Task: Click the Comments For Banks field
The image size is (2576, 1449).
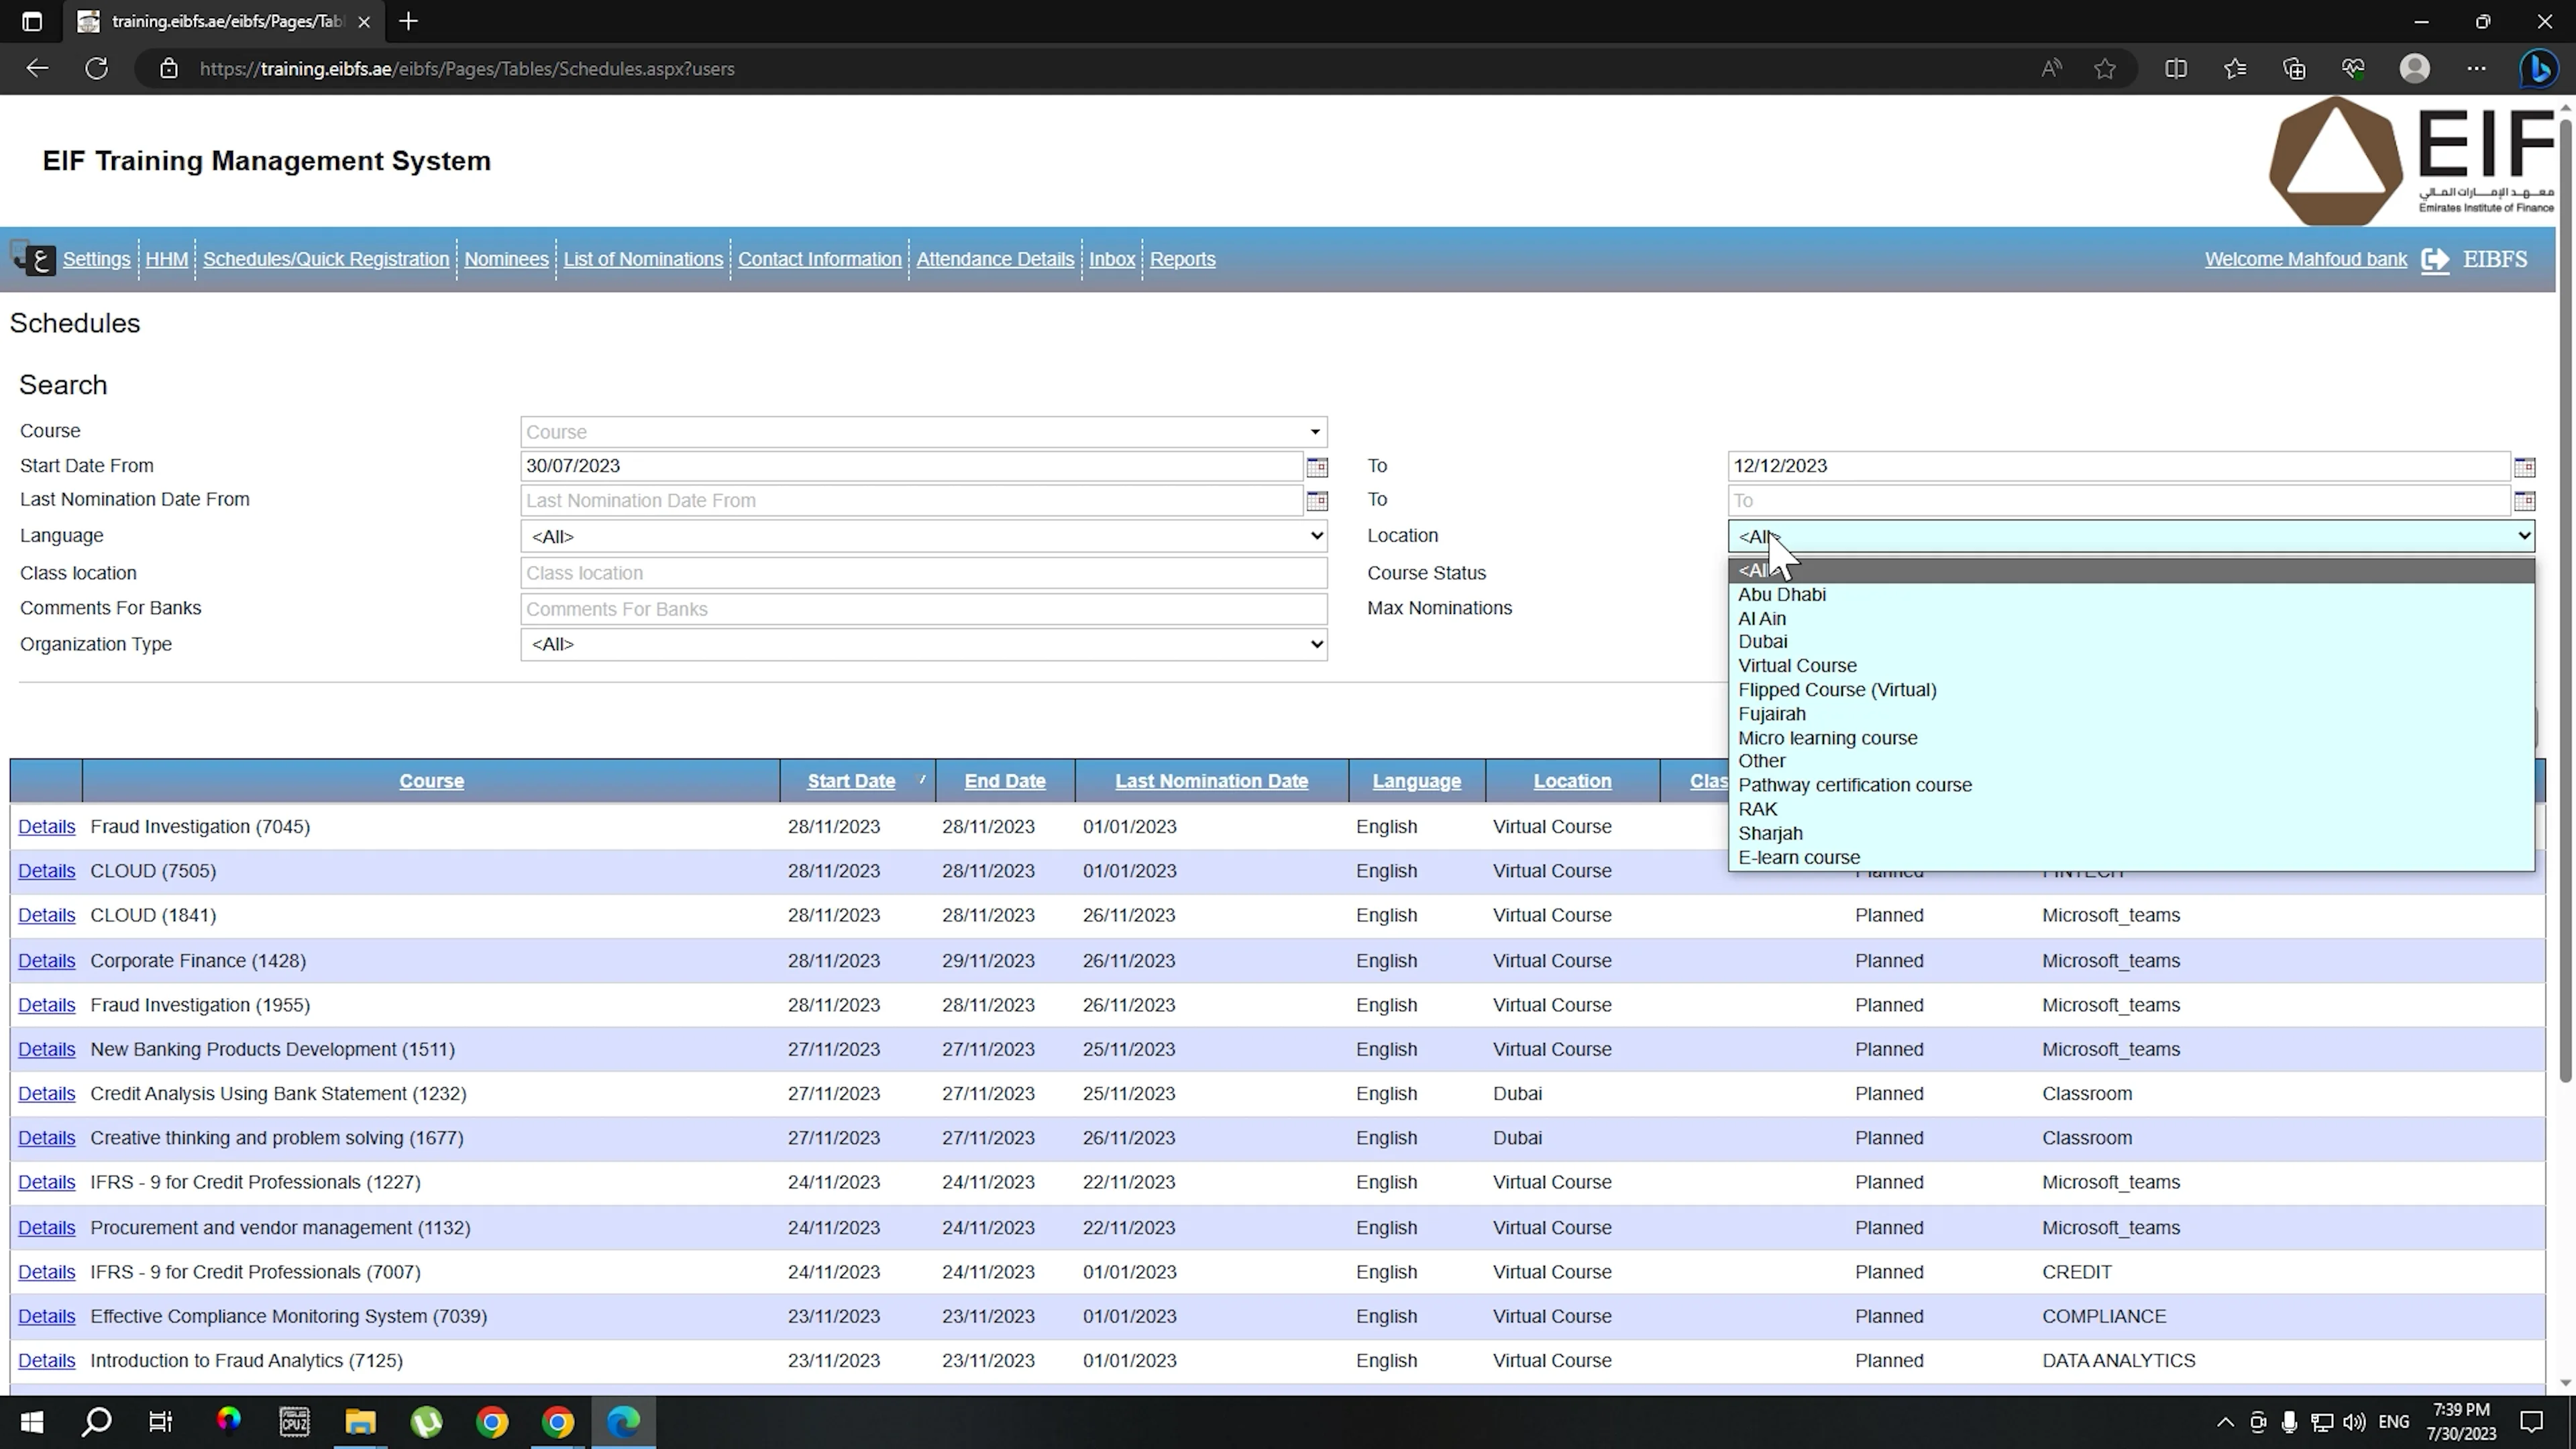Action: pos(923,609)
